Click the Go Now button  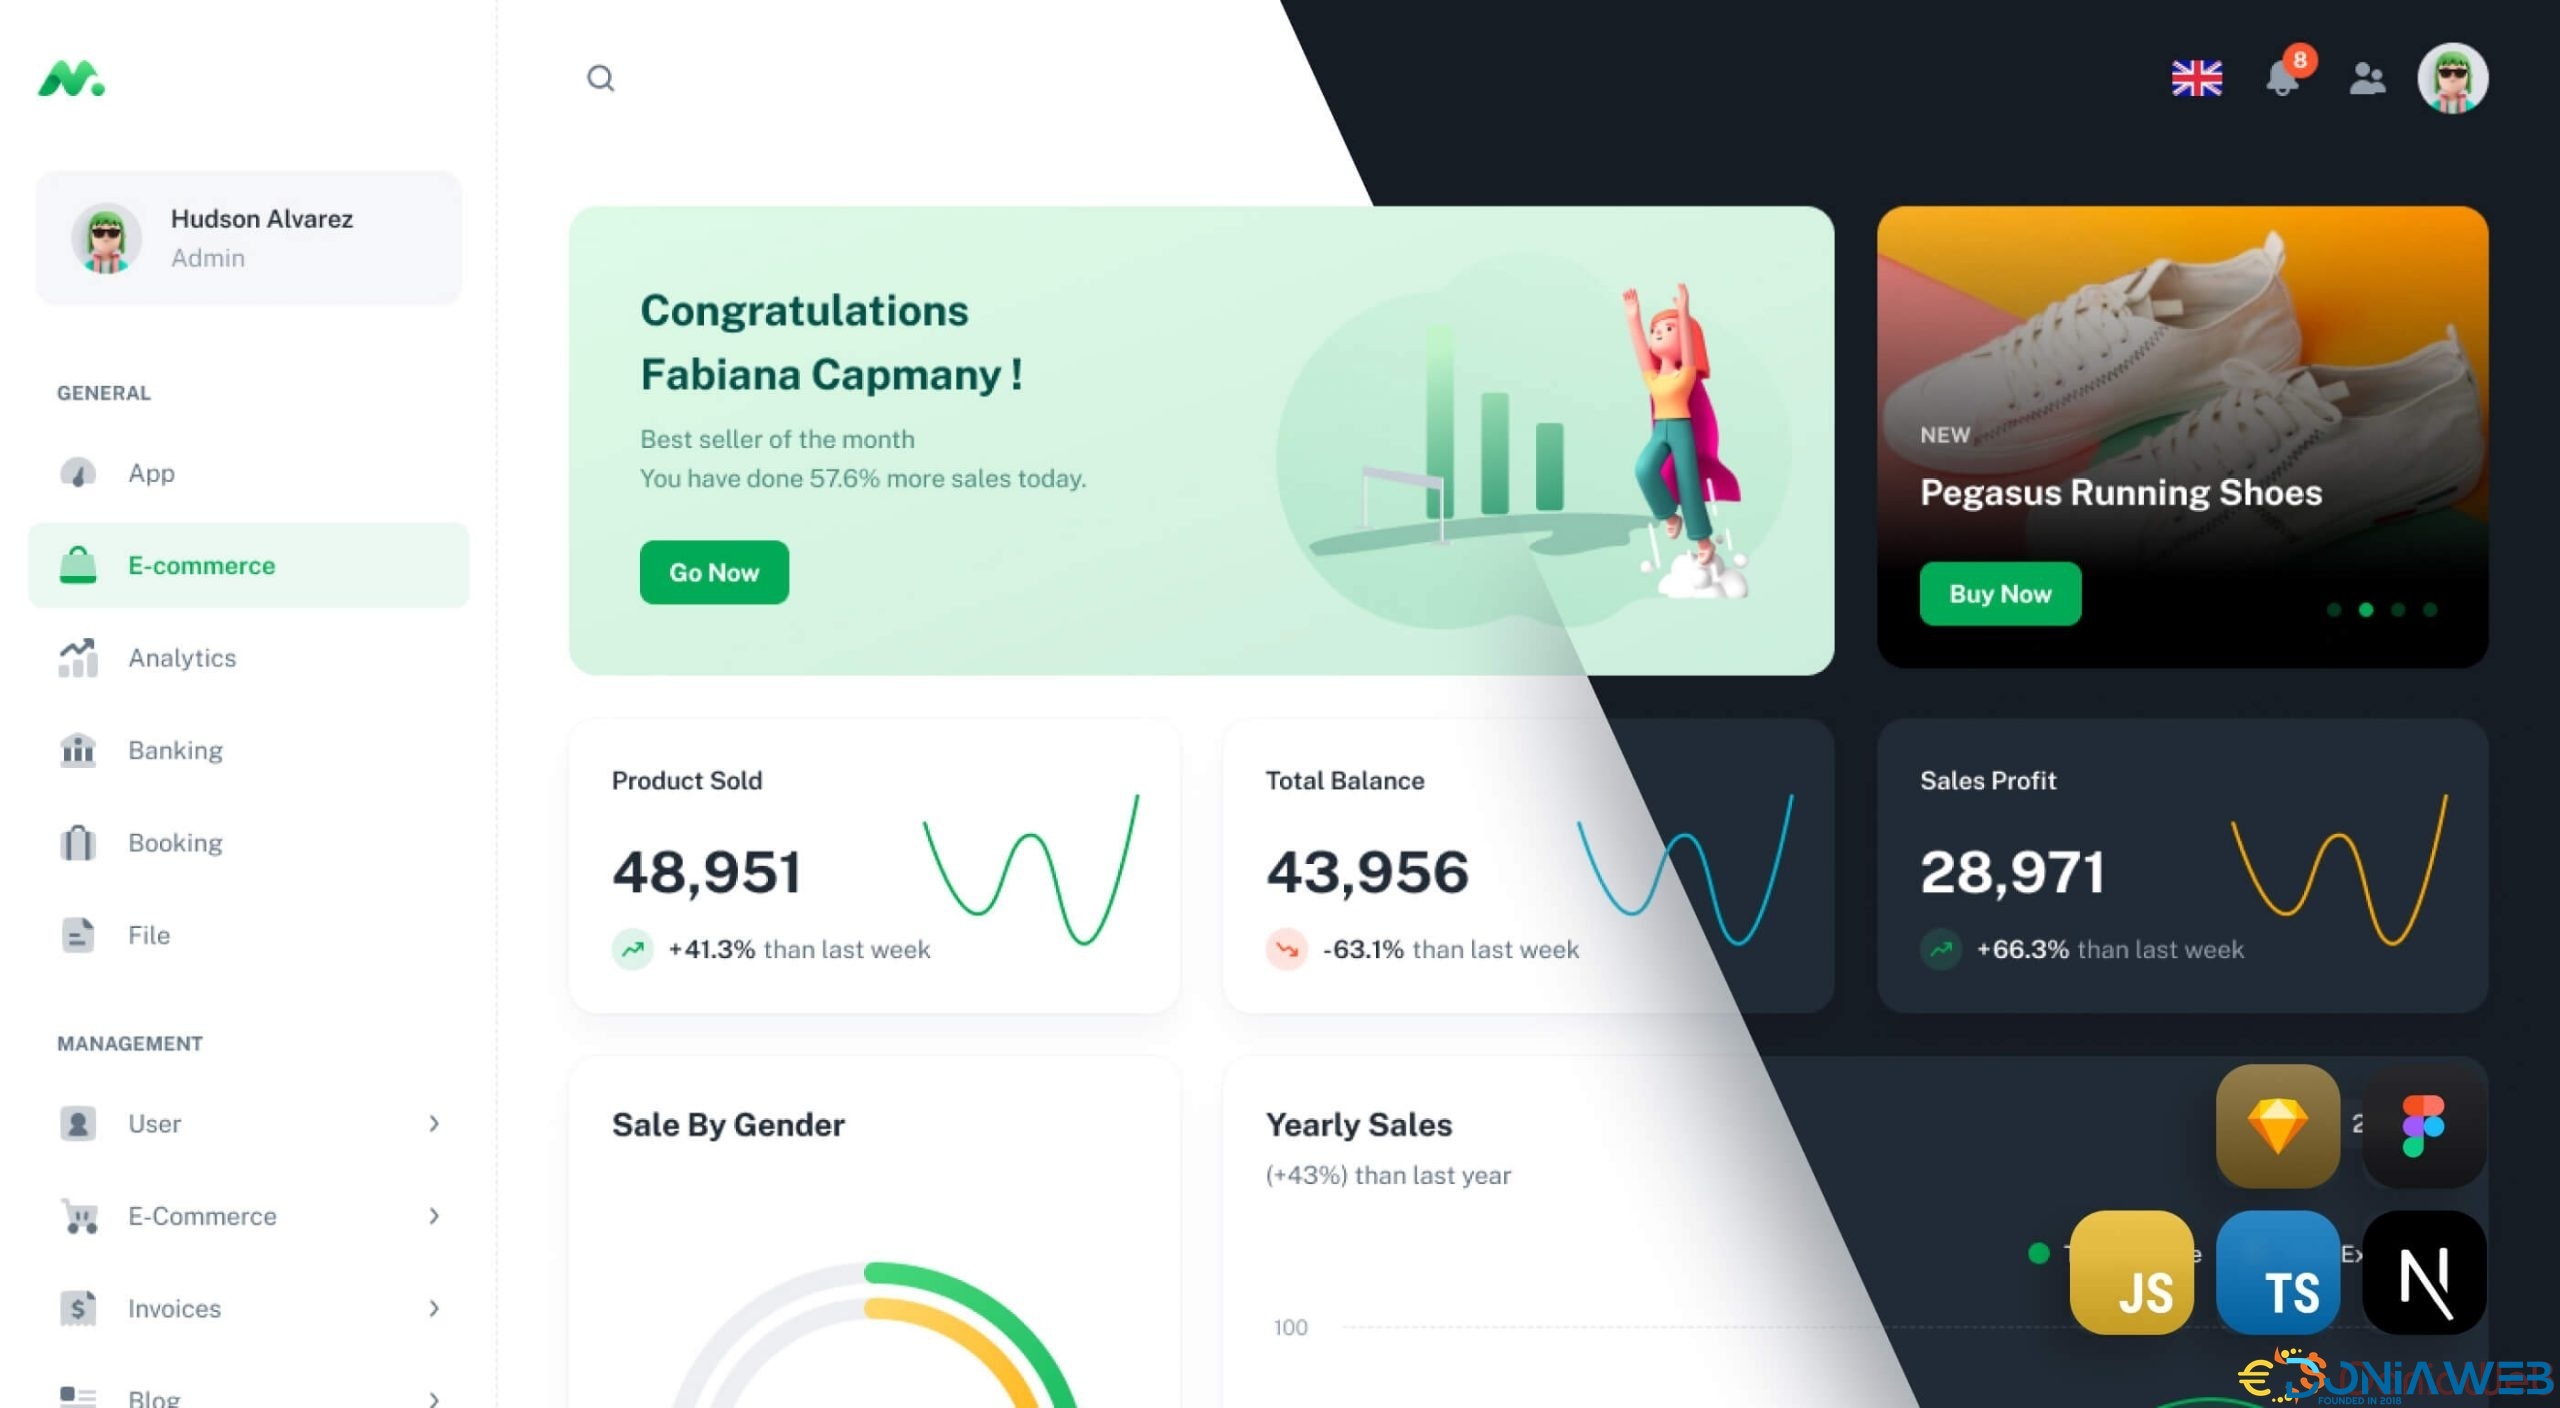[x=712, y=570]
